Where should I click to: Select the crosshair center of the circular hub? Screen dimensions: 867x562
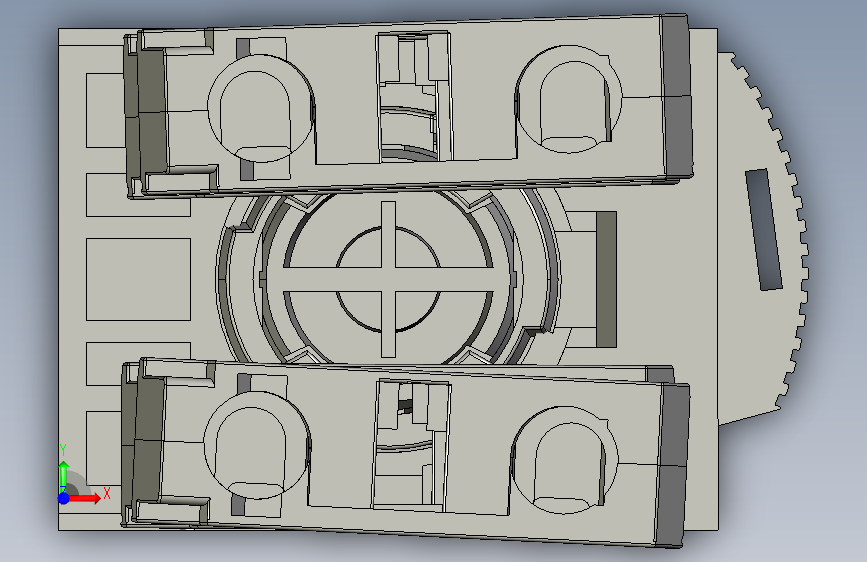(x=388, y=279)
